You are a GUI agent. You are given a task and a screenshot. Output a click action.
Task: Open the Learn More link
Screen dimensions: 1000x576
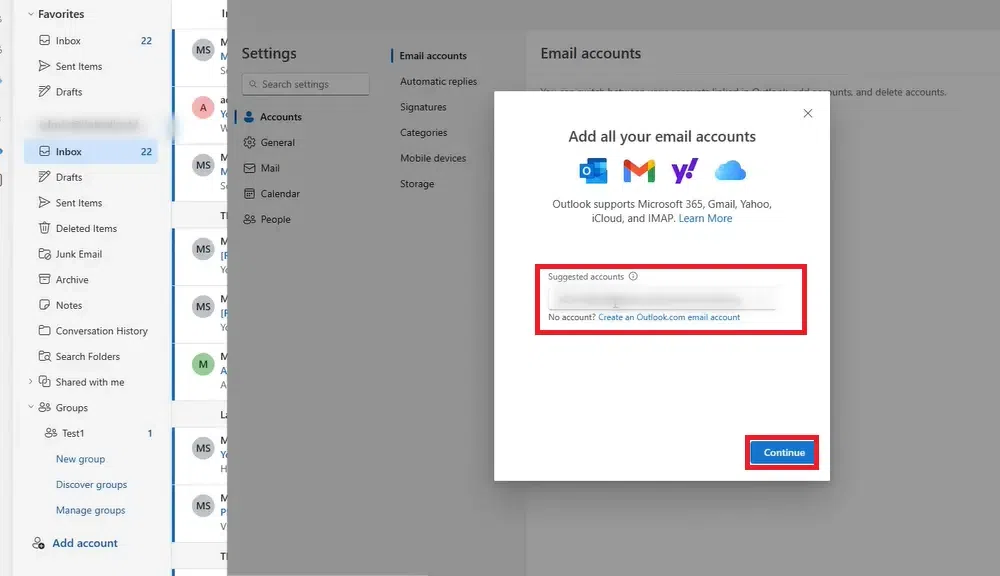point(705,218)
